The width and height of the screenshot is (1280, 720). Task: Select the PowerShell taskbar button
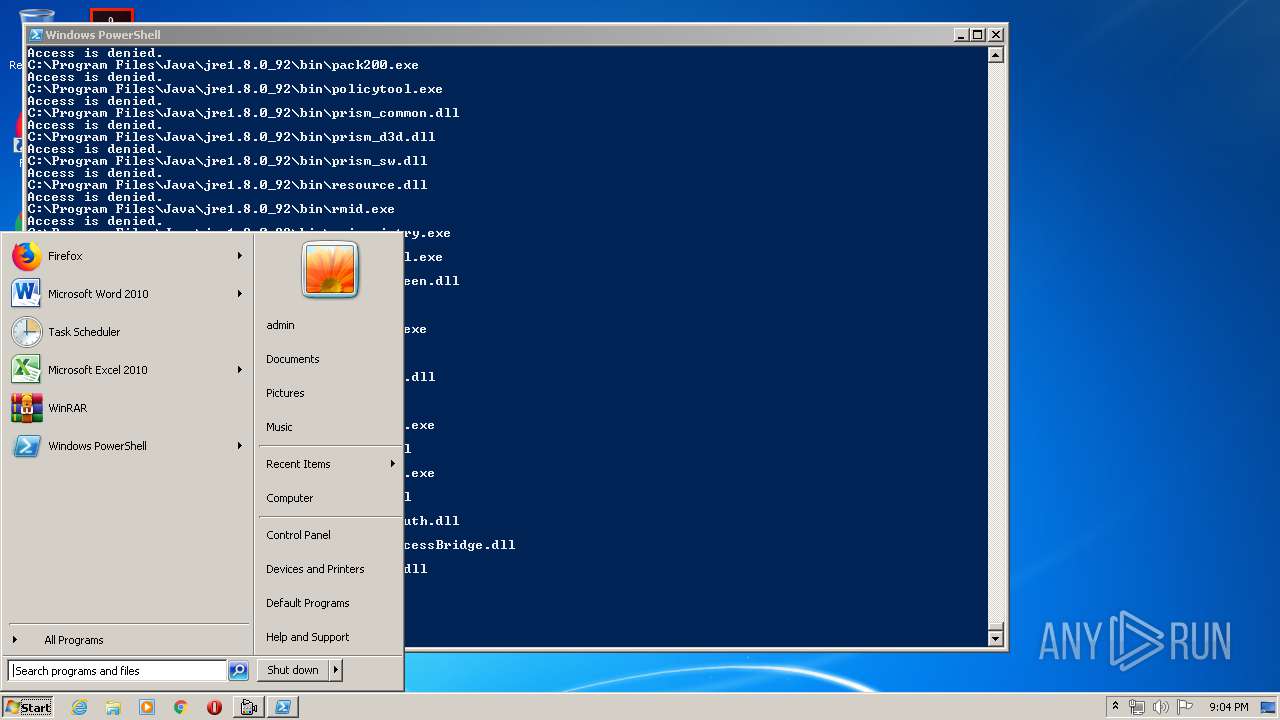[283, 707]
